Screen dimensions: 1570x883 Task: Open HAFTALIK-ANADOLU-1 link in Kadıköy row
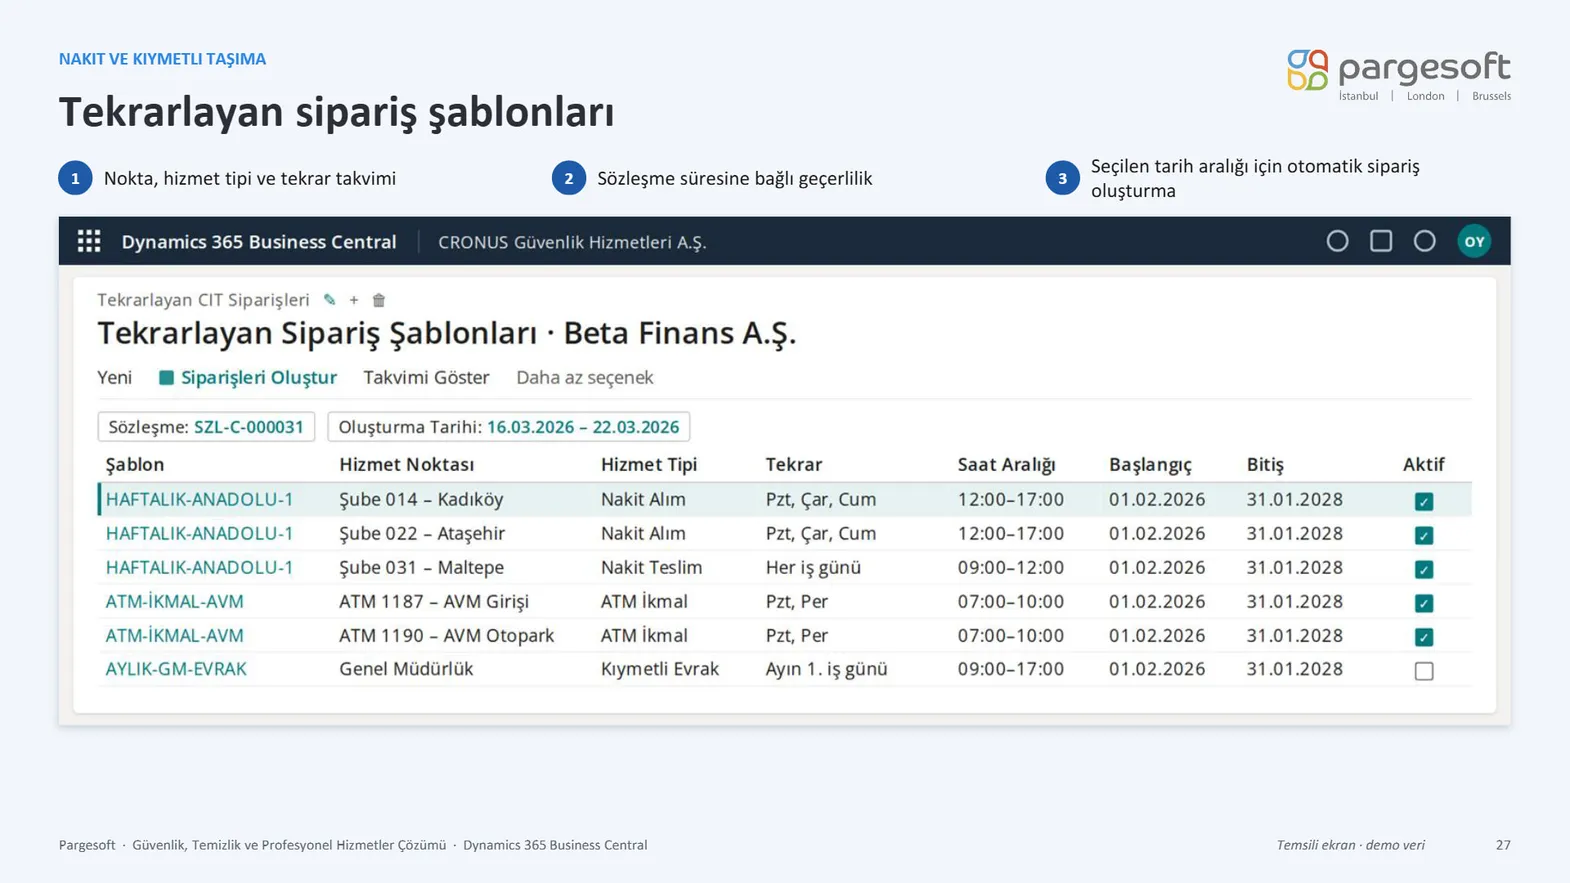199,499
